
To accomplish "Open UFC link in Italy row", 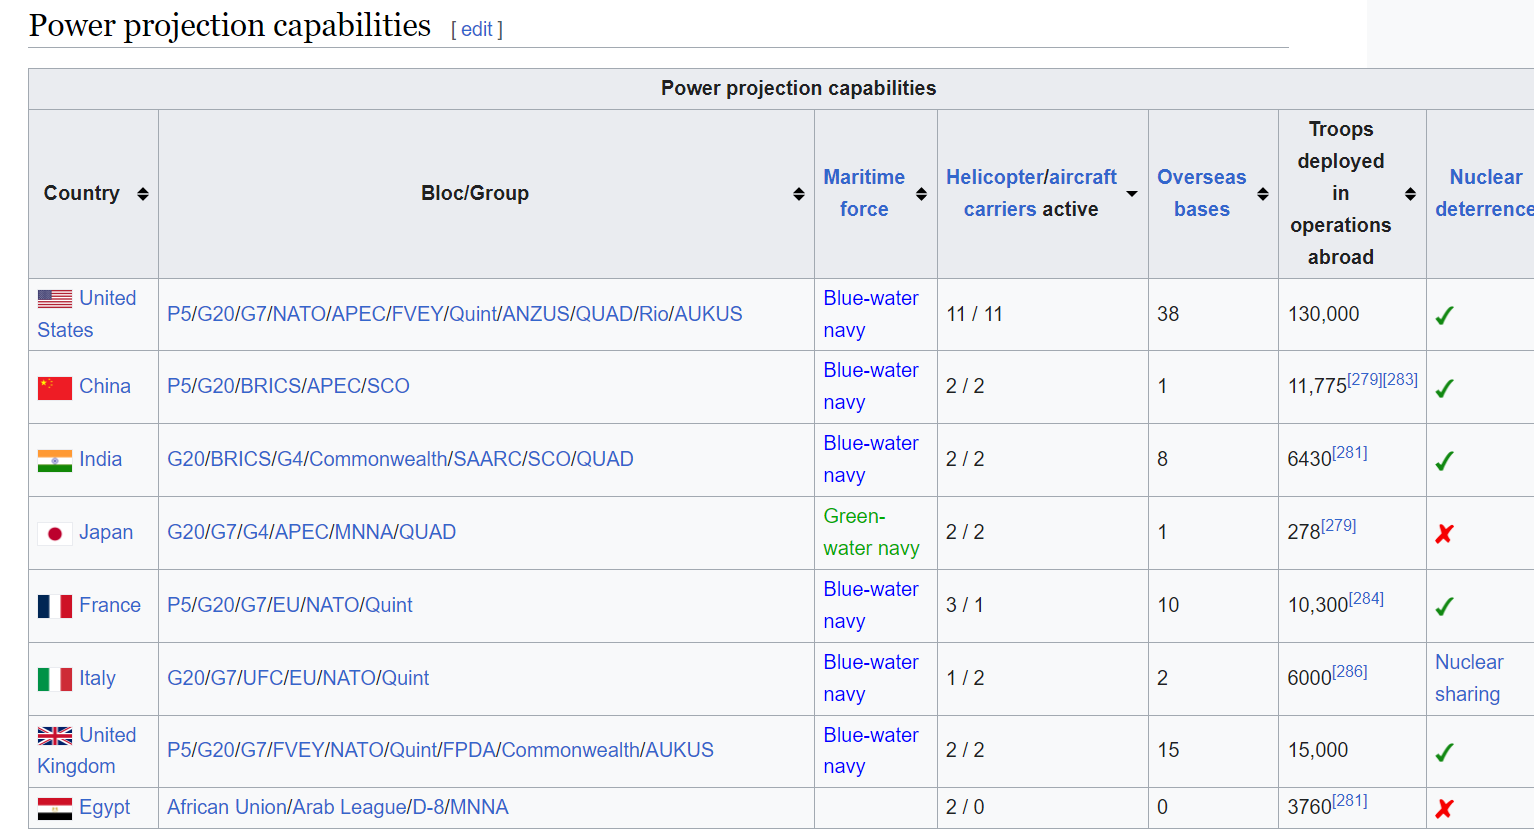I will click(263, 678).
